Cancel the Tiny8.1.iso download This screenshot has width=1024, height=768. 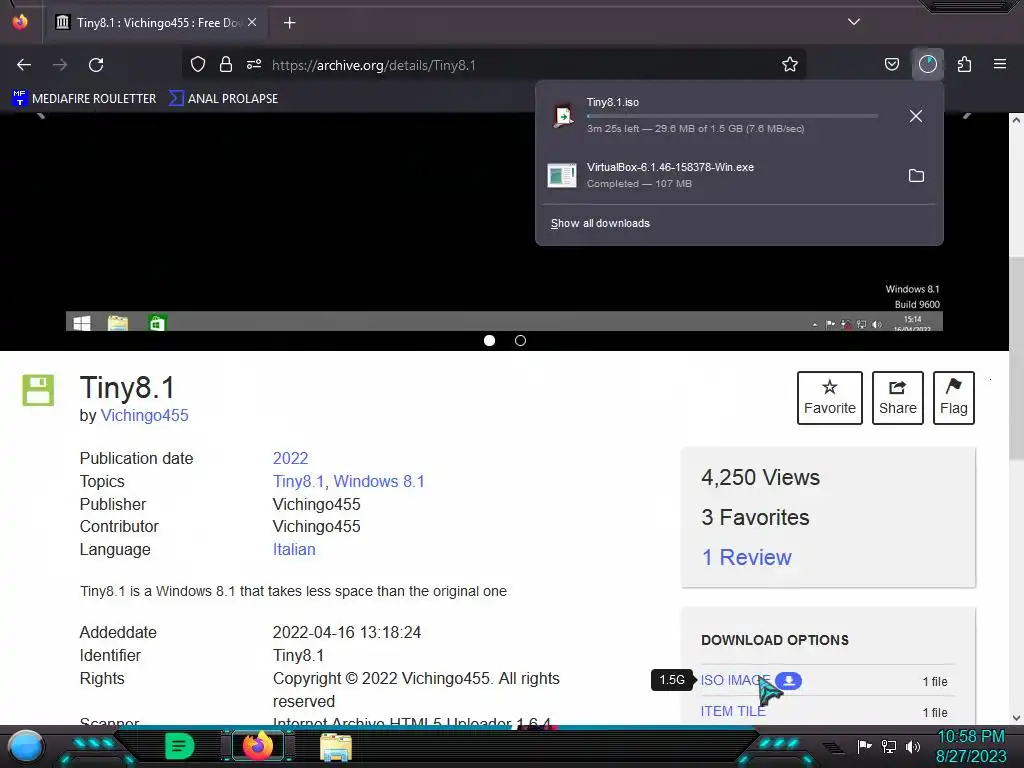(x=916, y=116)
